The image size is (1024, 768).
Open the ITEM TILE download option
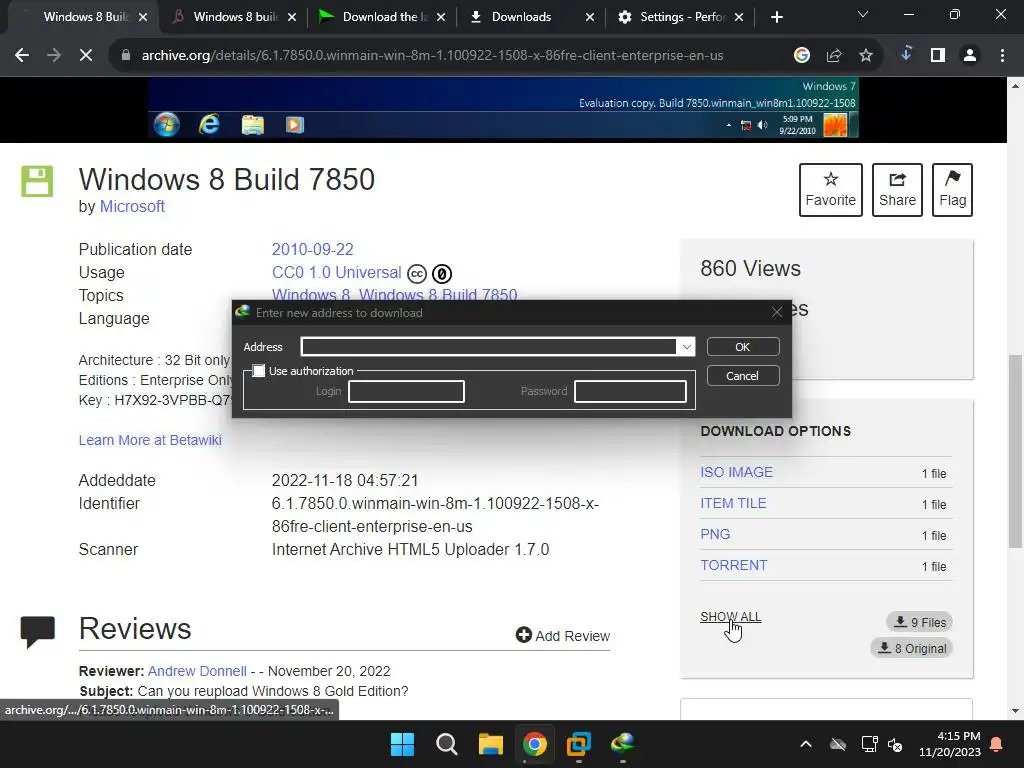click(x=733, y=504)
